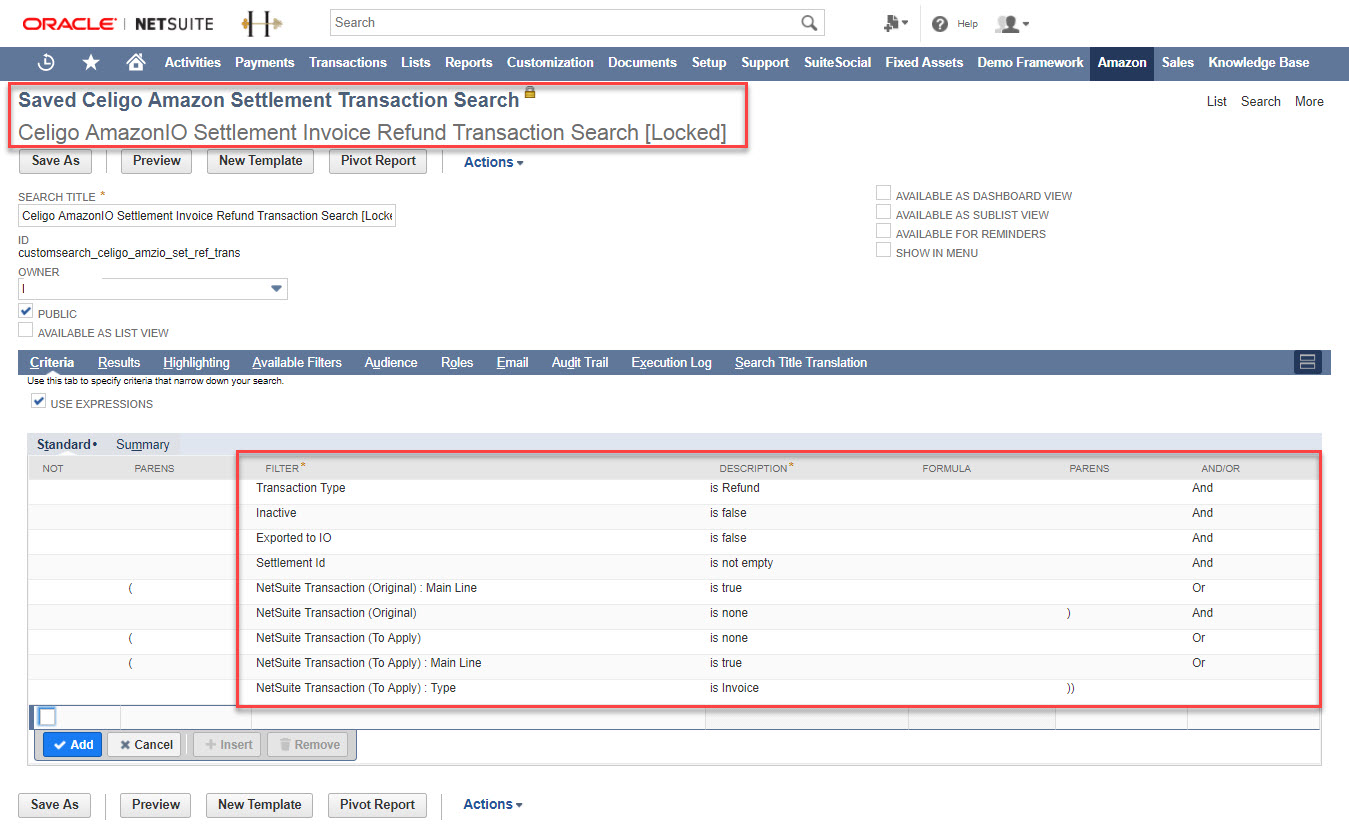Open the Knowledge Base menu
Image resolution: width=1349 pixels, height=839 pixels.
1258,62
